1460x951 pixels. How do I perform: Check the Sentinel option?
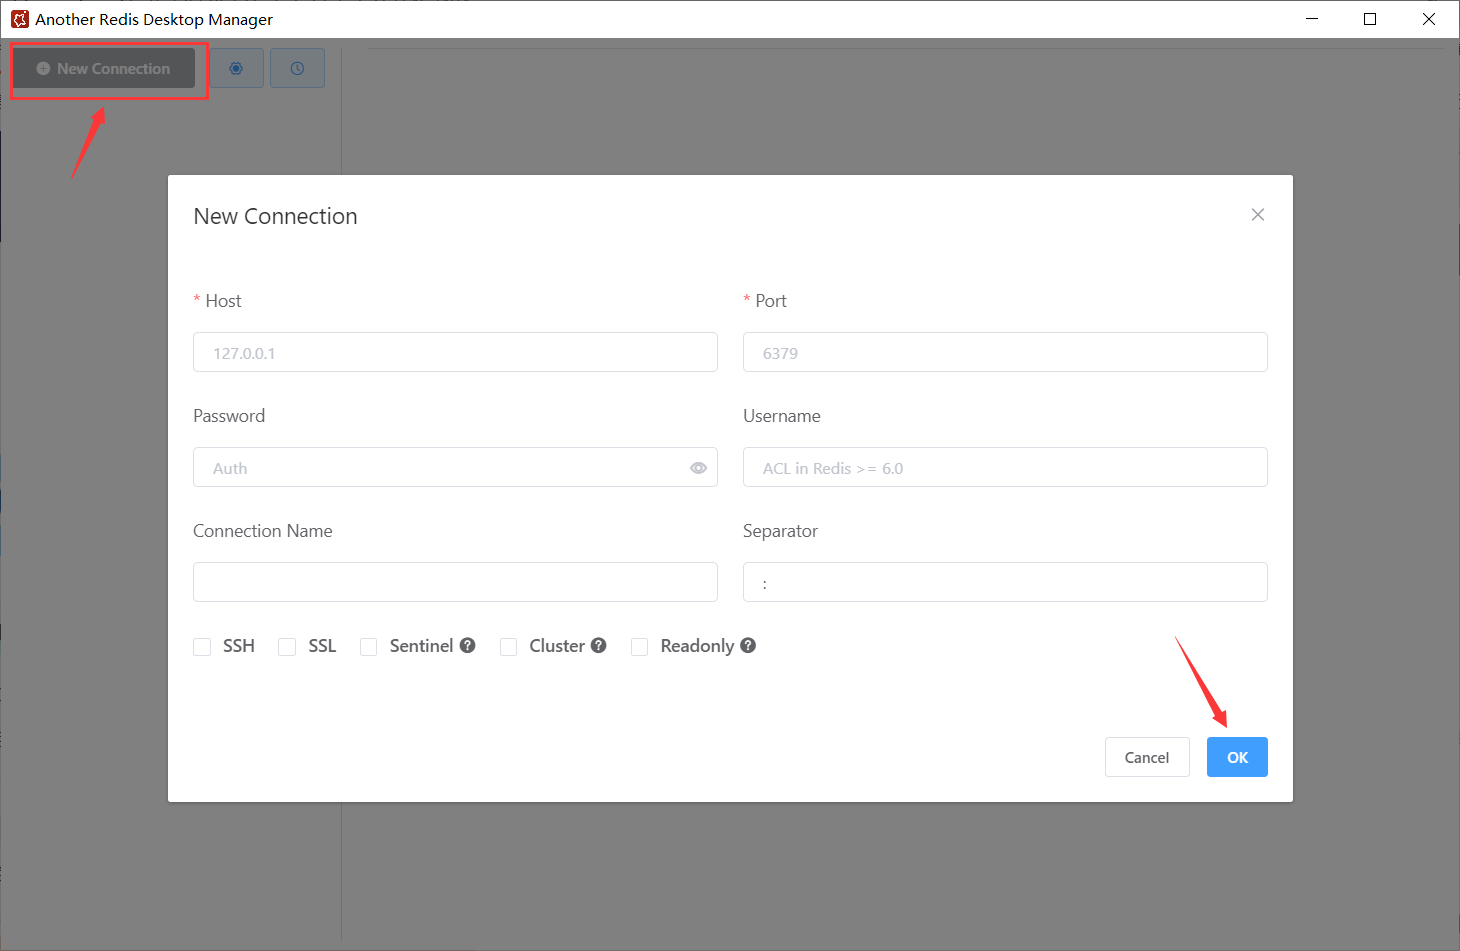click(x=369, y=647)
